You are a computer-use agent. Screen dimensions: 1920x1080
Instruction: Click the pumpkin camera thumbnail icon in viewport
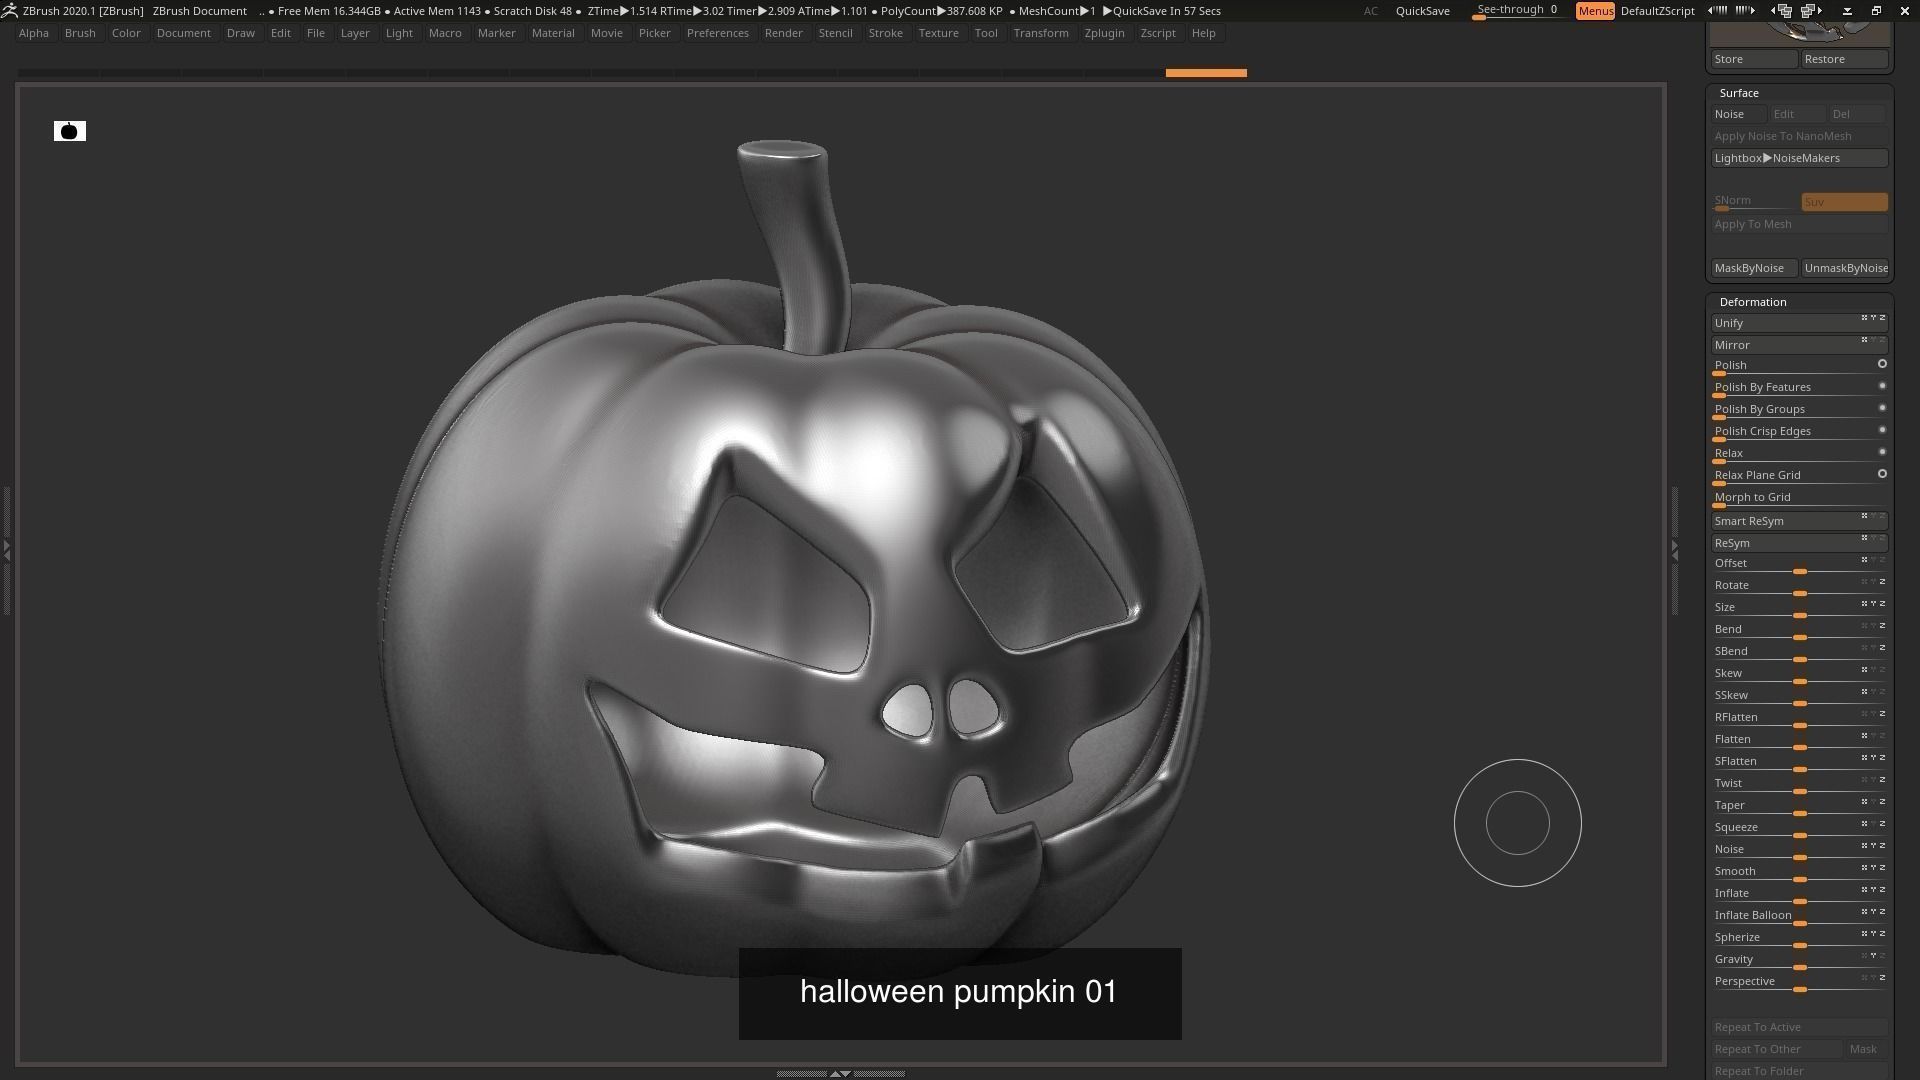tap(69, 131)
